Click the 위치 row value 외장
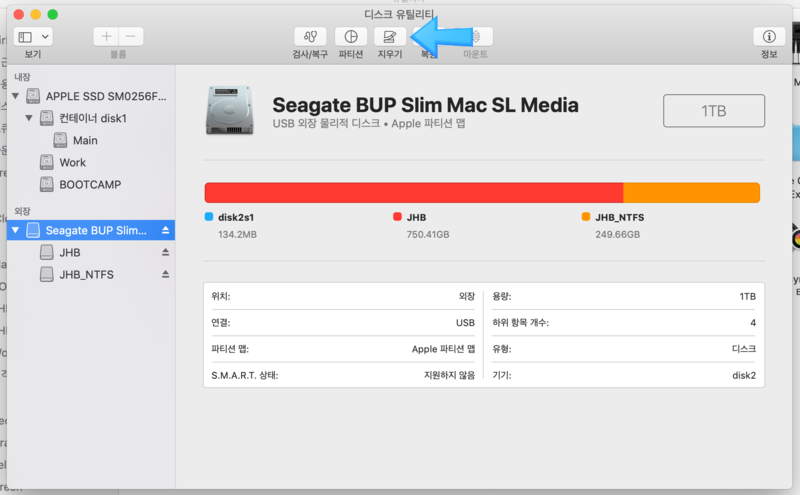 click(466, 296)
